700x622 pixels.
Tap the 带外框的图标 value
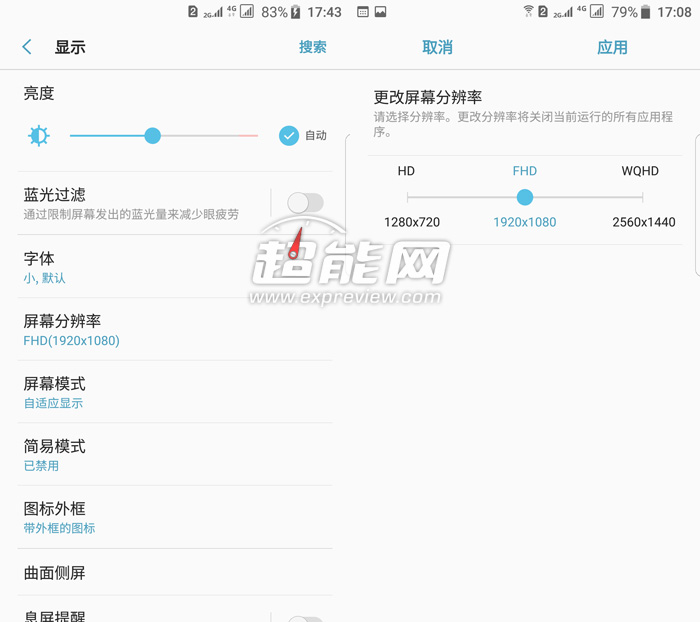click(x=59, y=528)
